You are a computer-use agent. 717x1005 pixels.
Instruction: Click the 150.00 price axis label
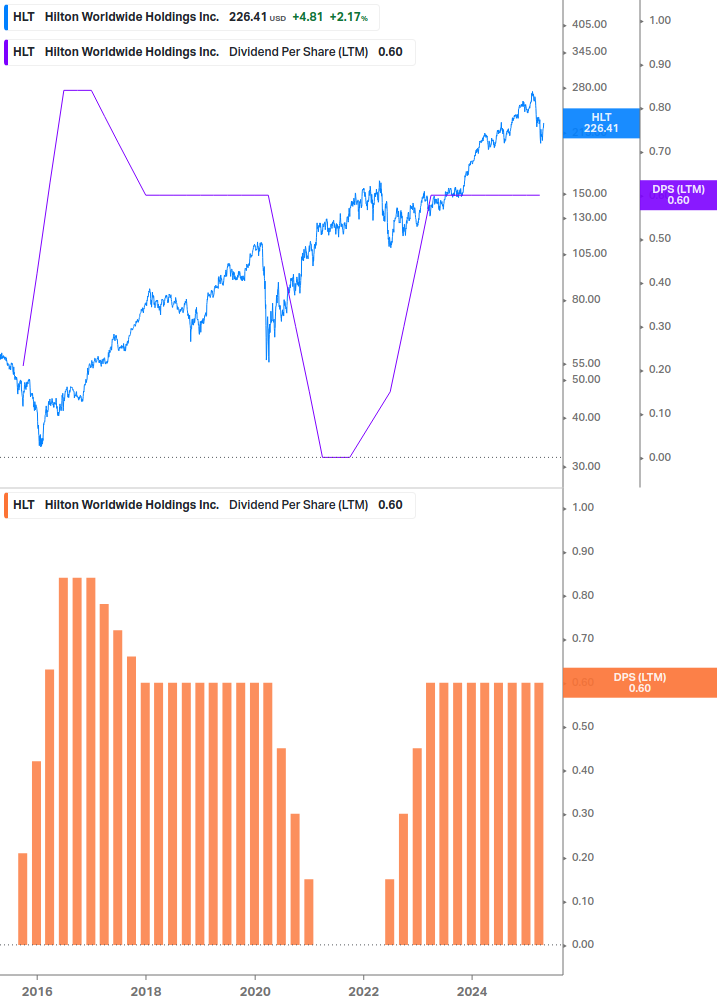589,193
